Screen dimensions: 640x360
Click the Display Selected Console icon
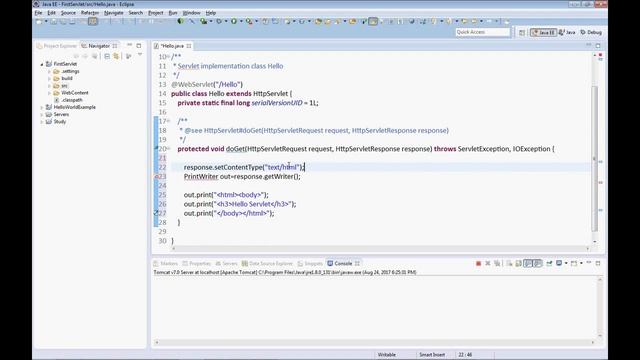[559, 264]
